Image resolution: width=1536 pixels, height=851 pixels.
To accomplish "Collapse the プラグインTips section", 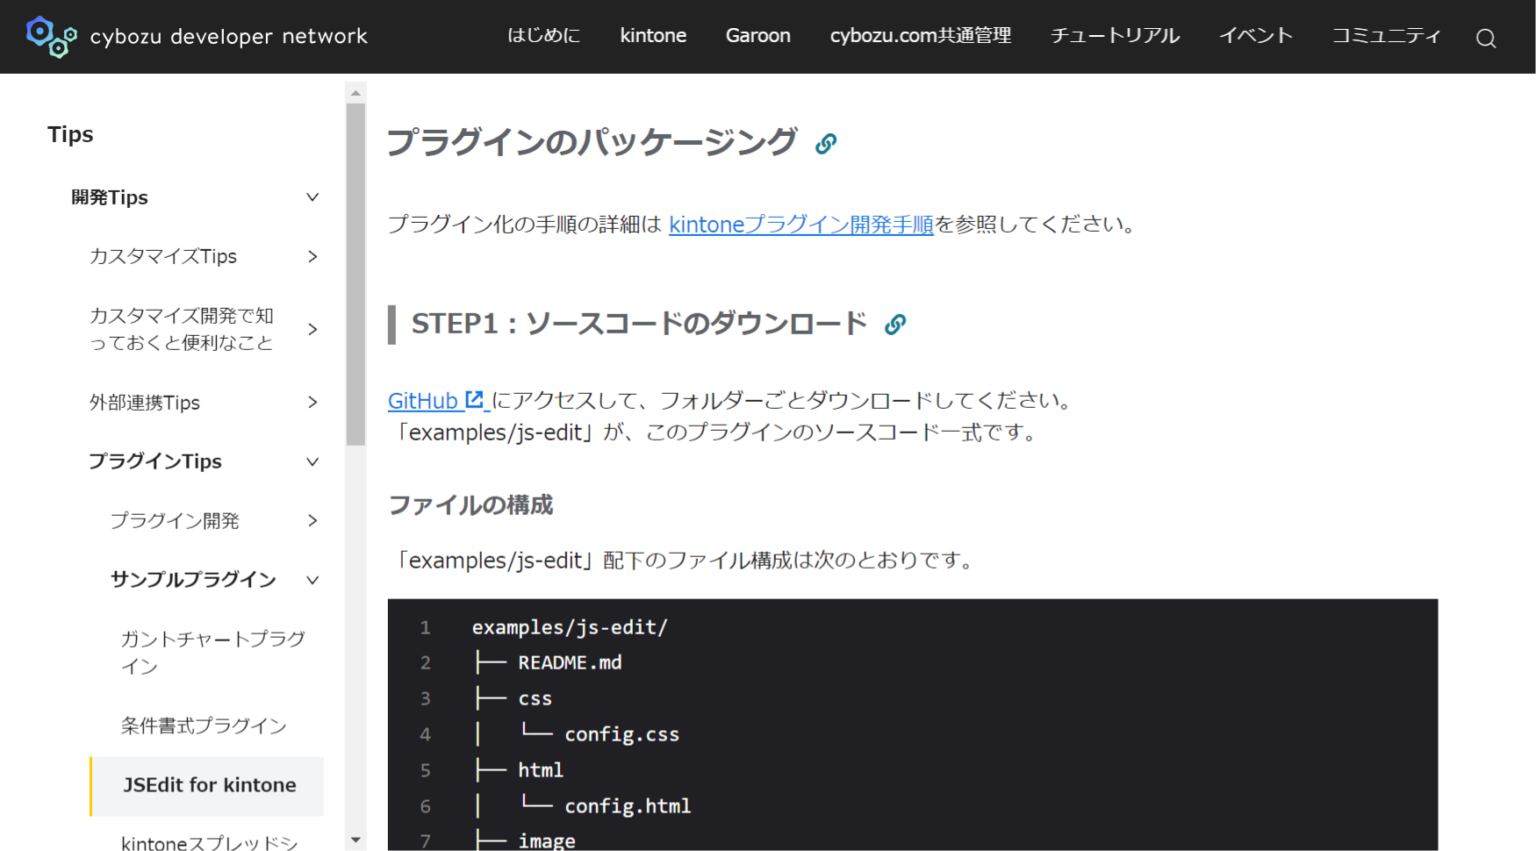I will coord(312,461).
